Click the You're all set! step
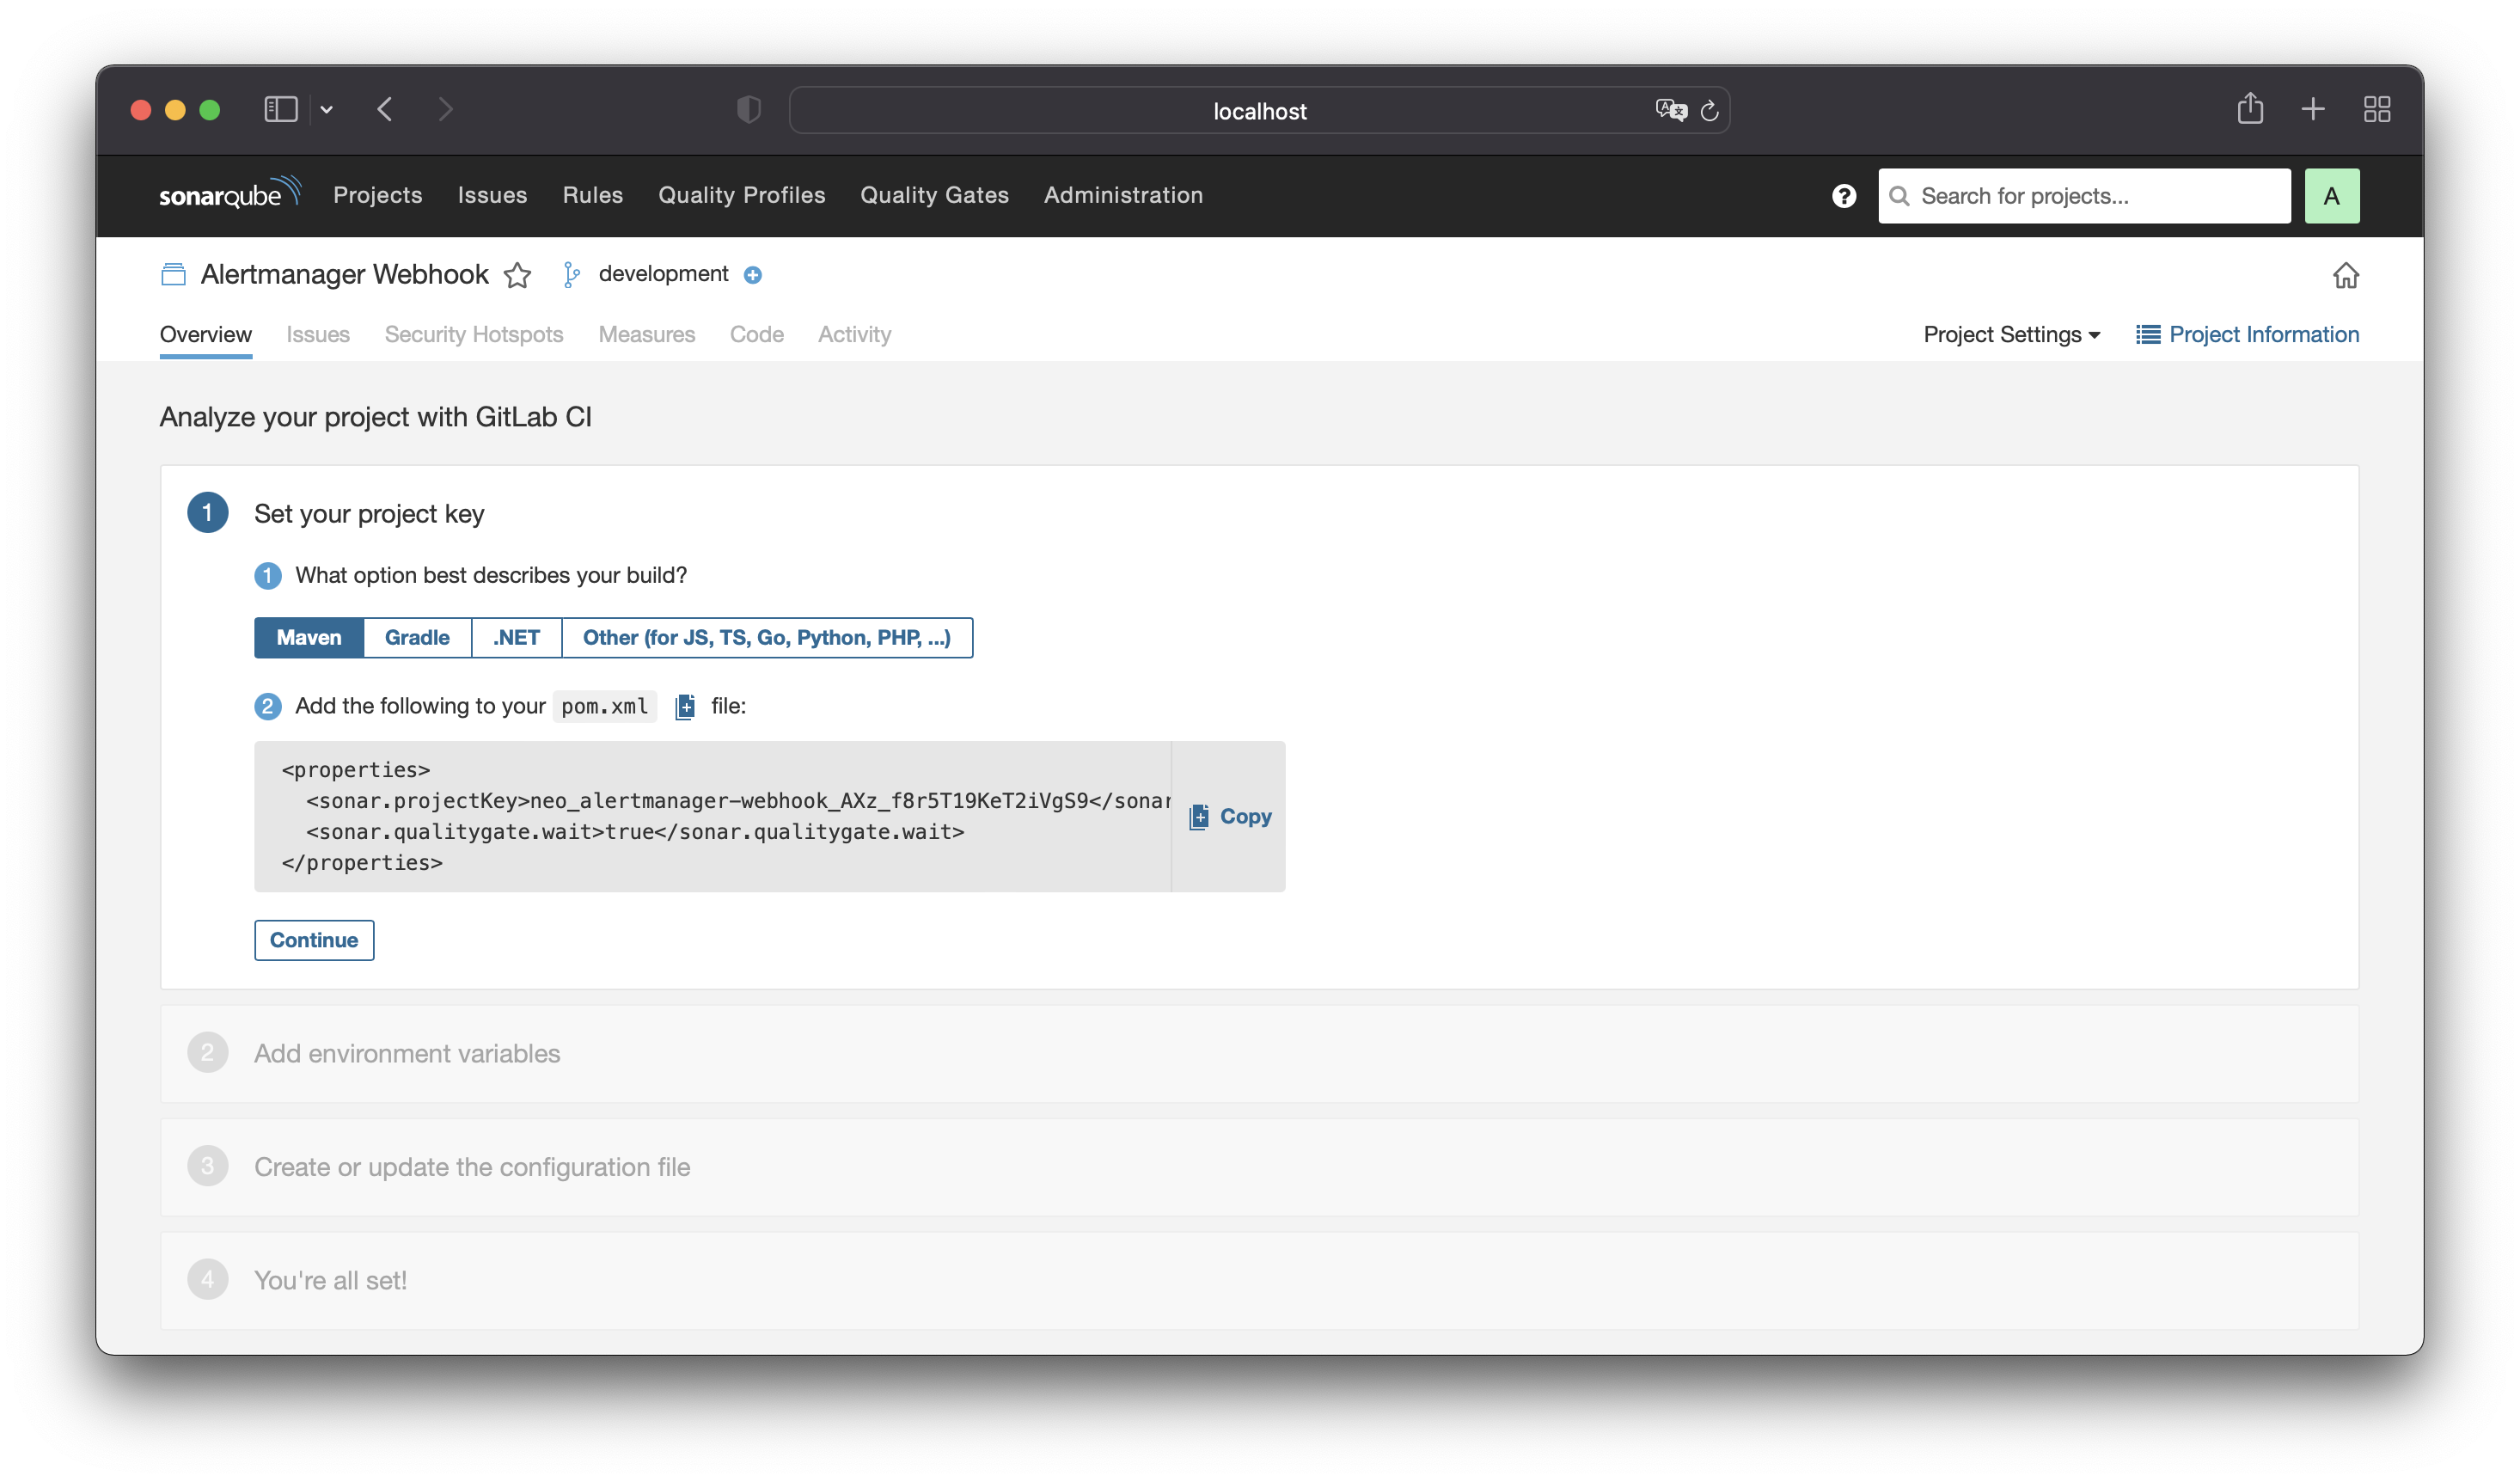The width and height of the screenshot is (2520, 1482). (1259, 1280)
